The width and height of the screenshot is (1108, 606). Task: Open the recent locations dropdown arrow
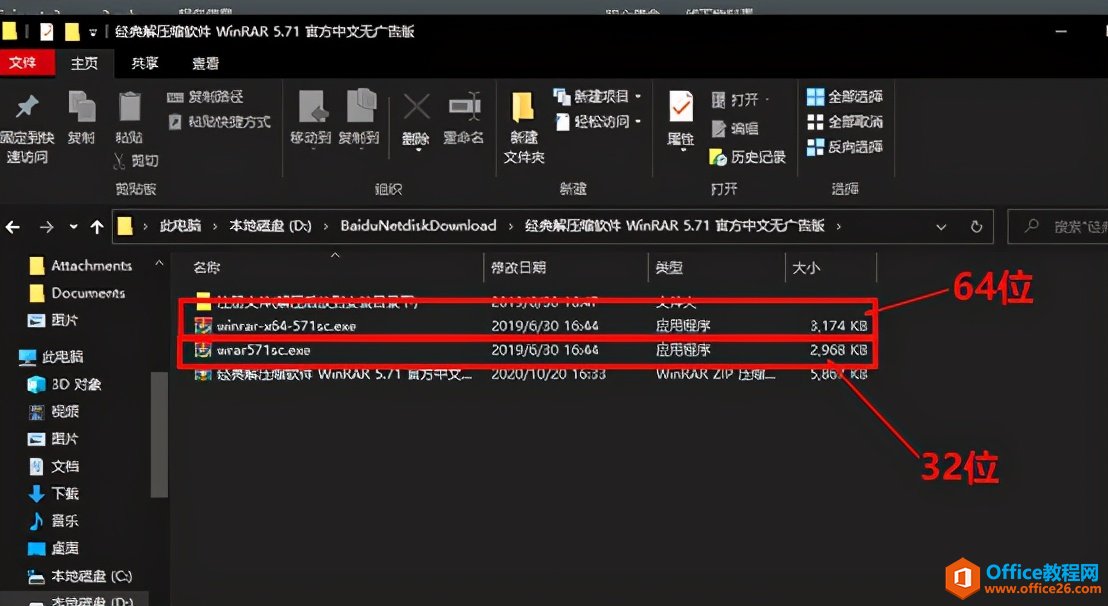(x=73, y=227)
